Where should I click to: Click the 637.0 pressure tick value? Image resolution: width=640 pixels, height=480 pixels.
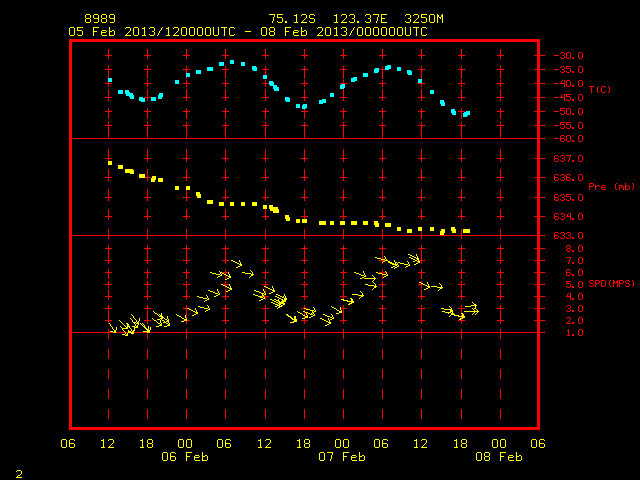(x=568, y=158)
